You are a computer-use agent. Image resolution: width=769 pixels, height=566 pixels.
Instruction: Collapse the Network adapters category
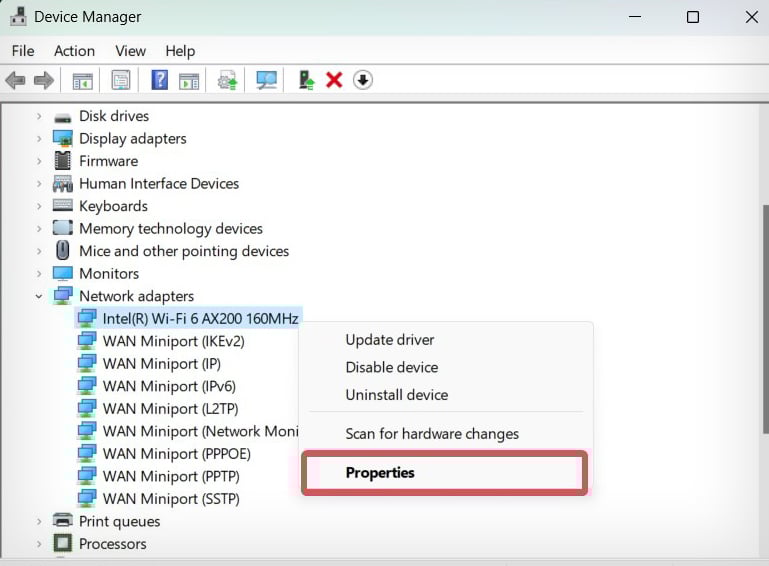39,296
